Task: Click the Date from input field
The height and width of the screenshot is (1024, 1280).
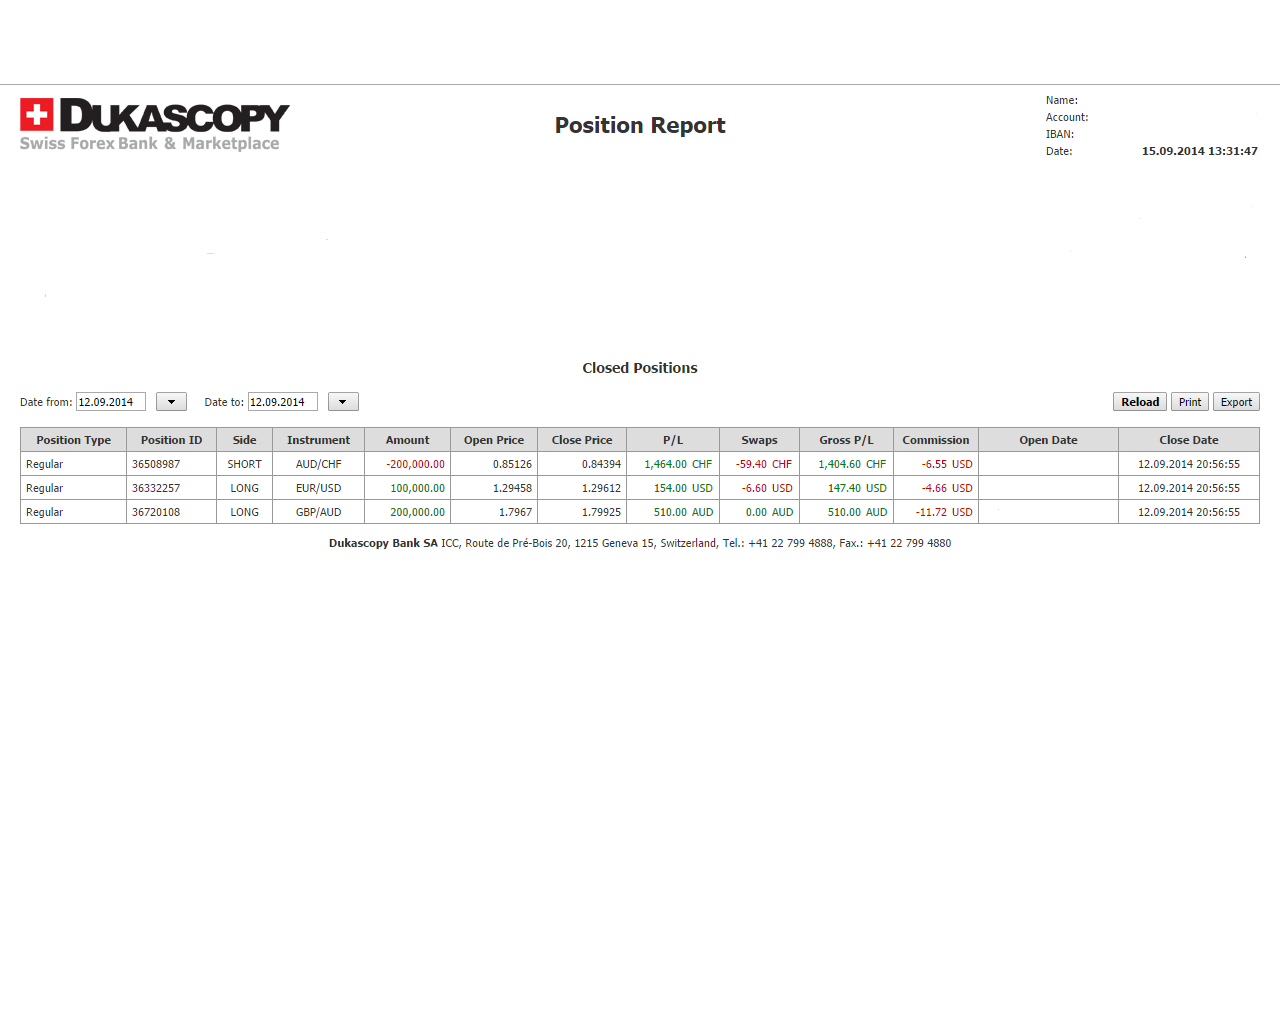Action: point(111,402)
